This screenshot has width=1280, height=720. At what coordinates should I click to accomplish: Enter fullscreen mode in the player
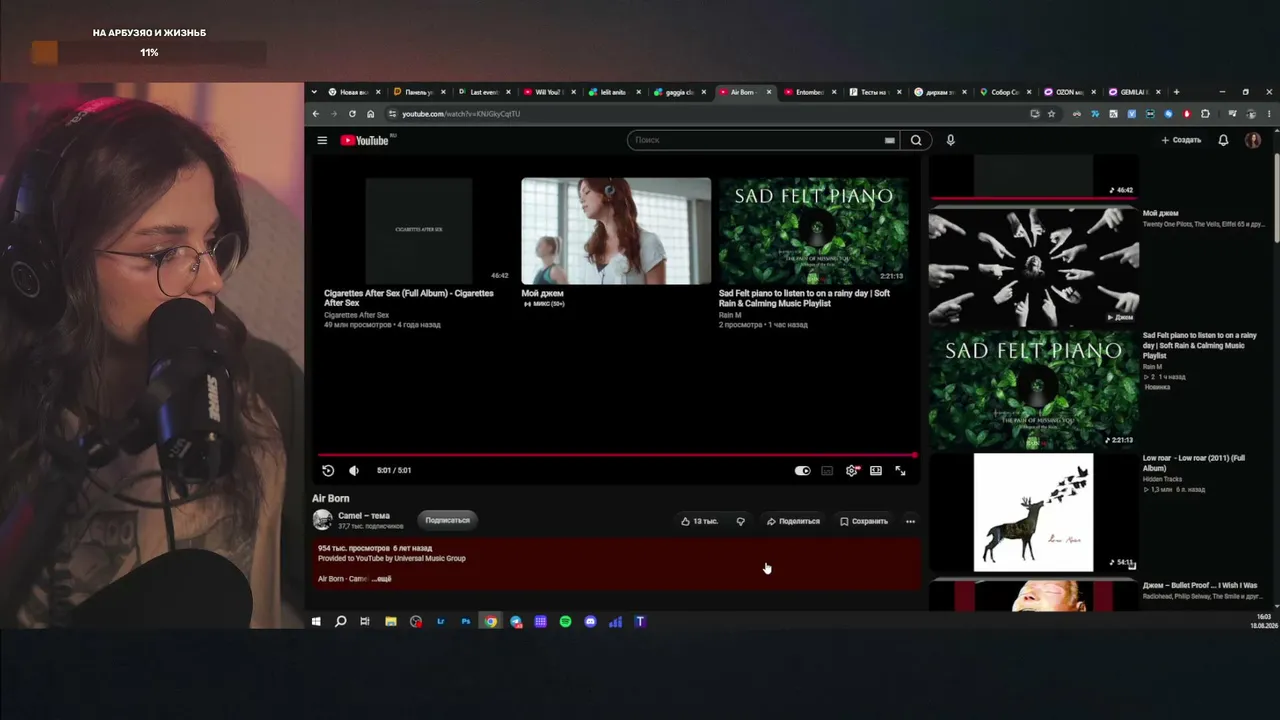pos(900,471)
